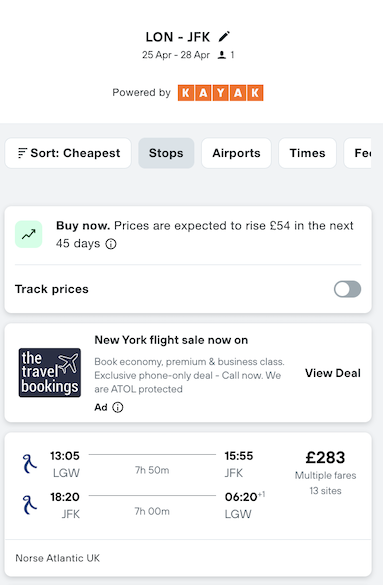Click the passenger count person icon
Viewport: 383px width, 585px height.
click(x=222, y=55)
